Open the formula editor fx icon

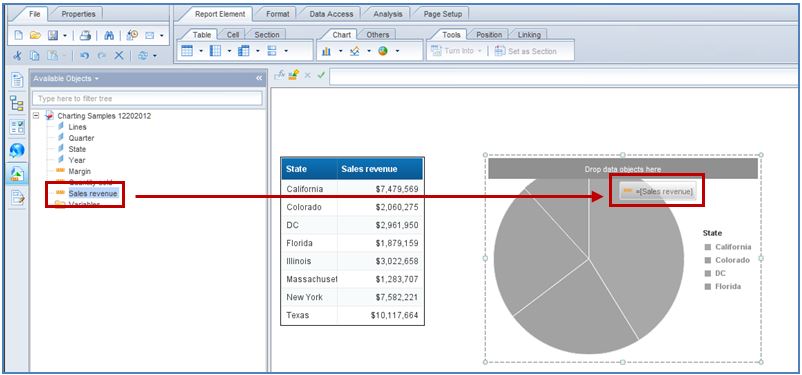279,75
